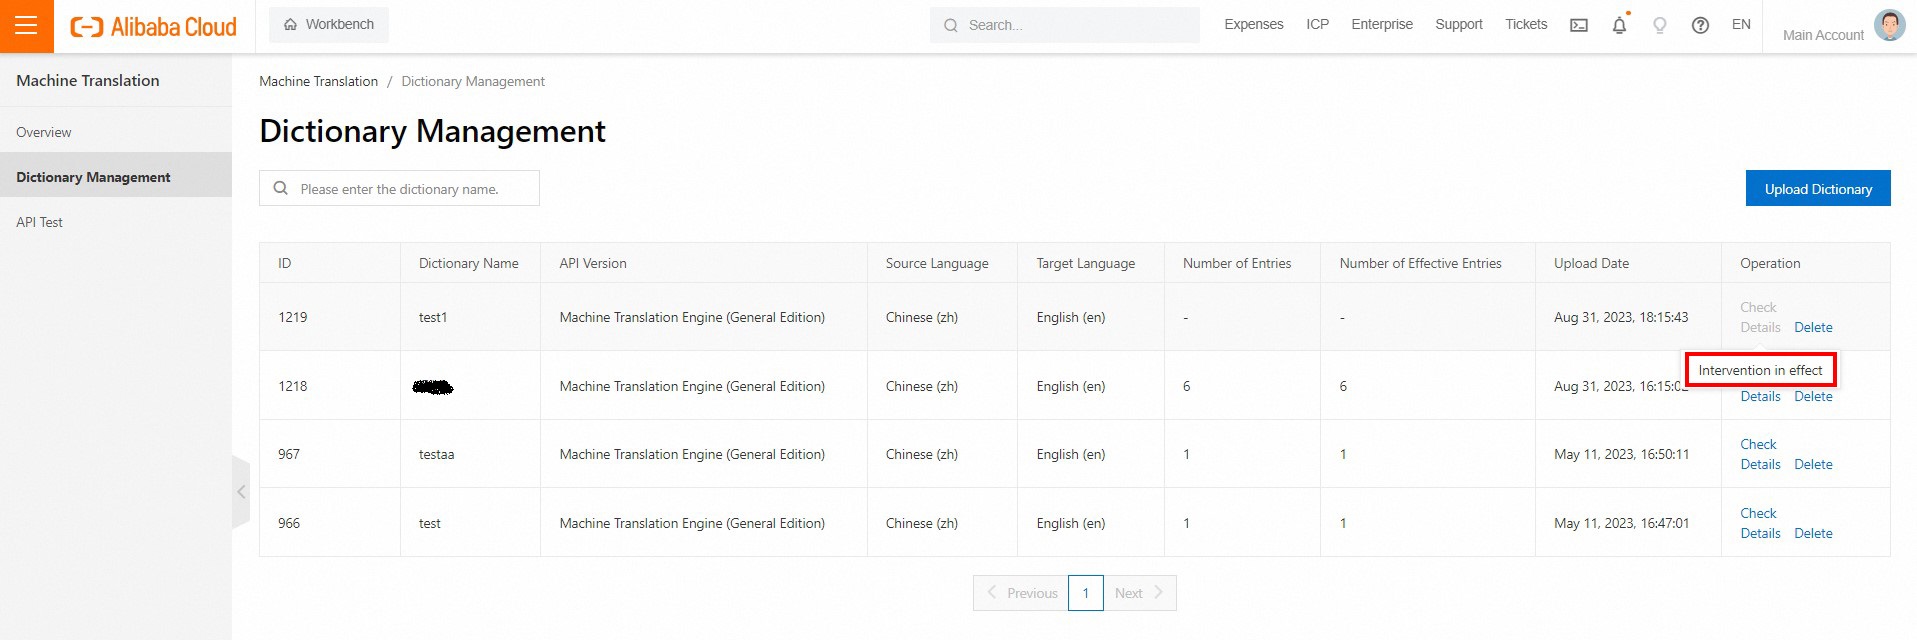Open the help question mark icon

(x=1700, y=25)
